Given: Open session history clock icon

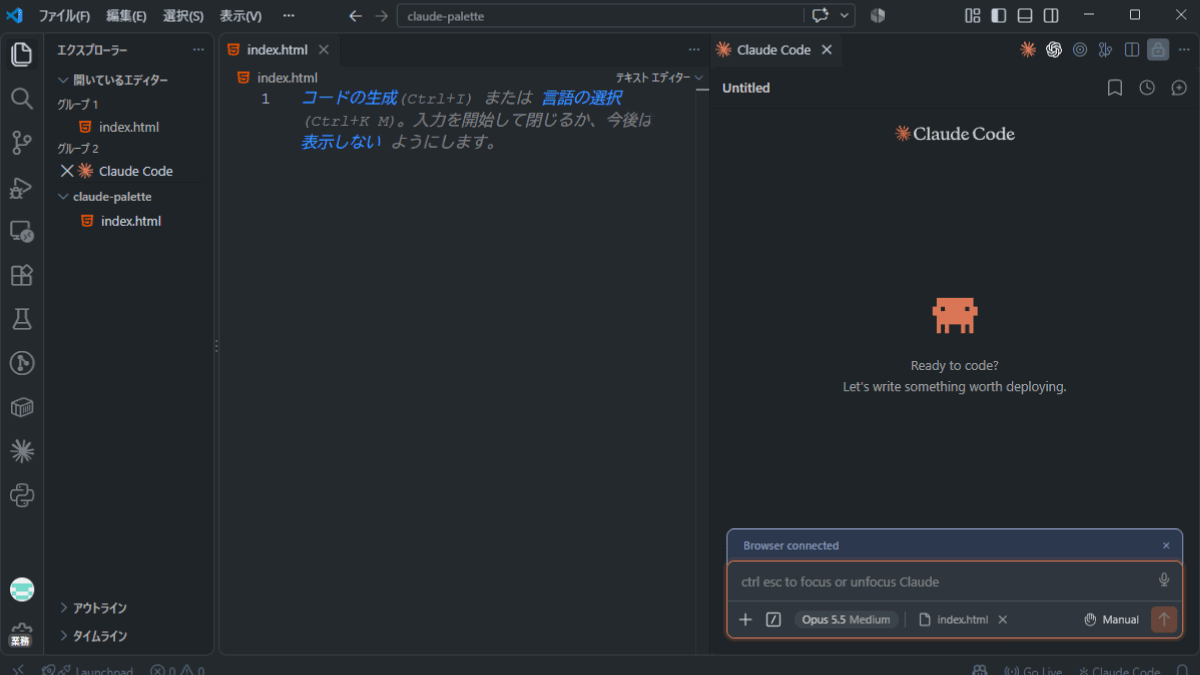Looking at the screenshot, I should pyautogui.click(x=1147, y=88).
